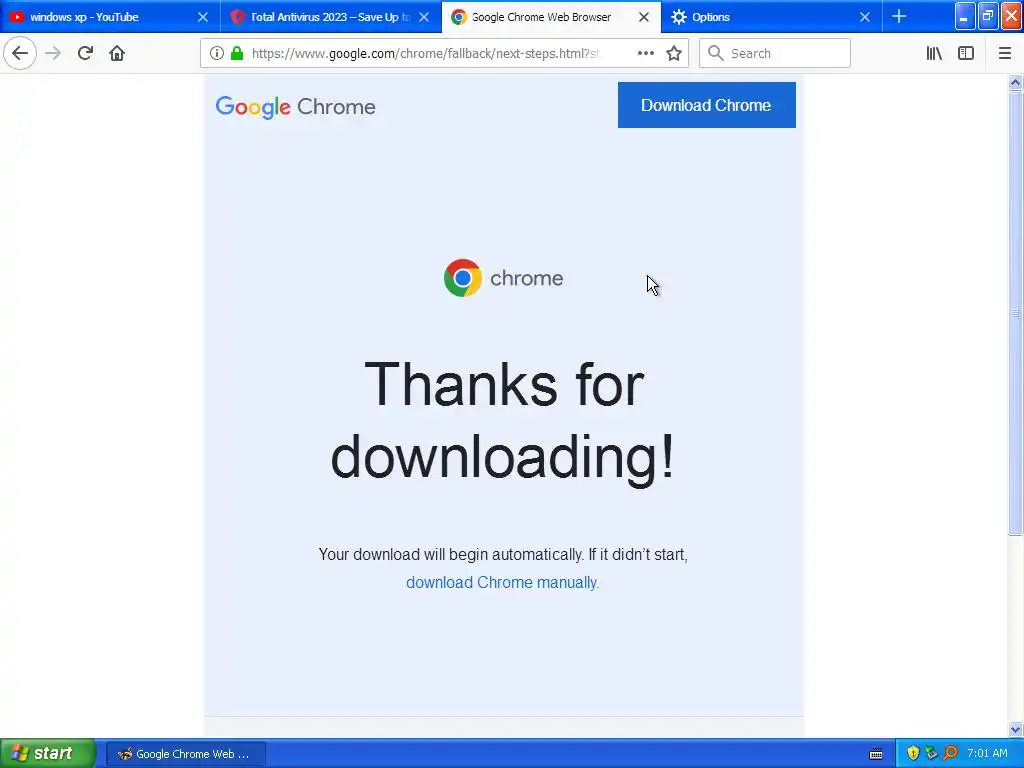The height and width of the screenshot is (768, 1024).
Task: Open the hamburger application menu
Action: (x=1004, y=53)
